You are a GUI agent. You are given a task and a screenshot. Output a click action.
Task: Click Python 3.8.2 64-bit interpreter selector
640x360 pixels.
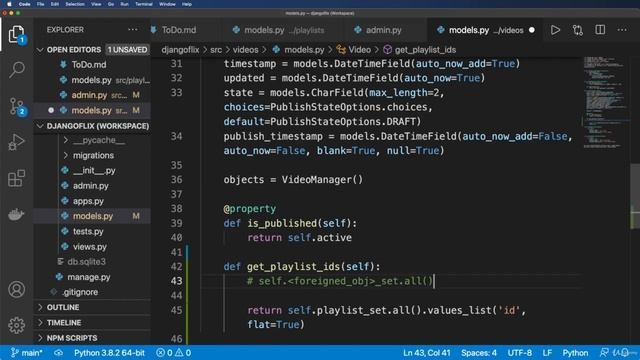109,353
